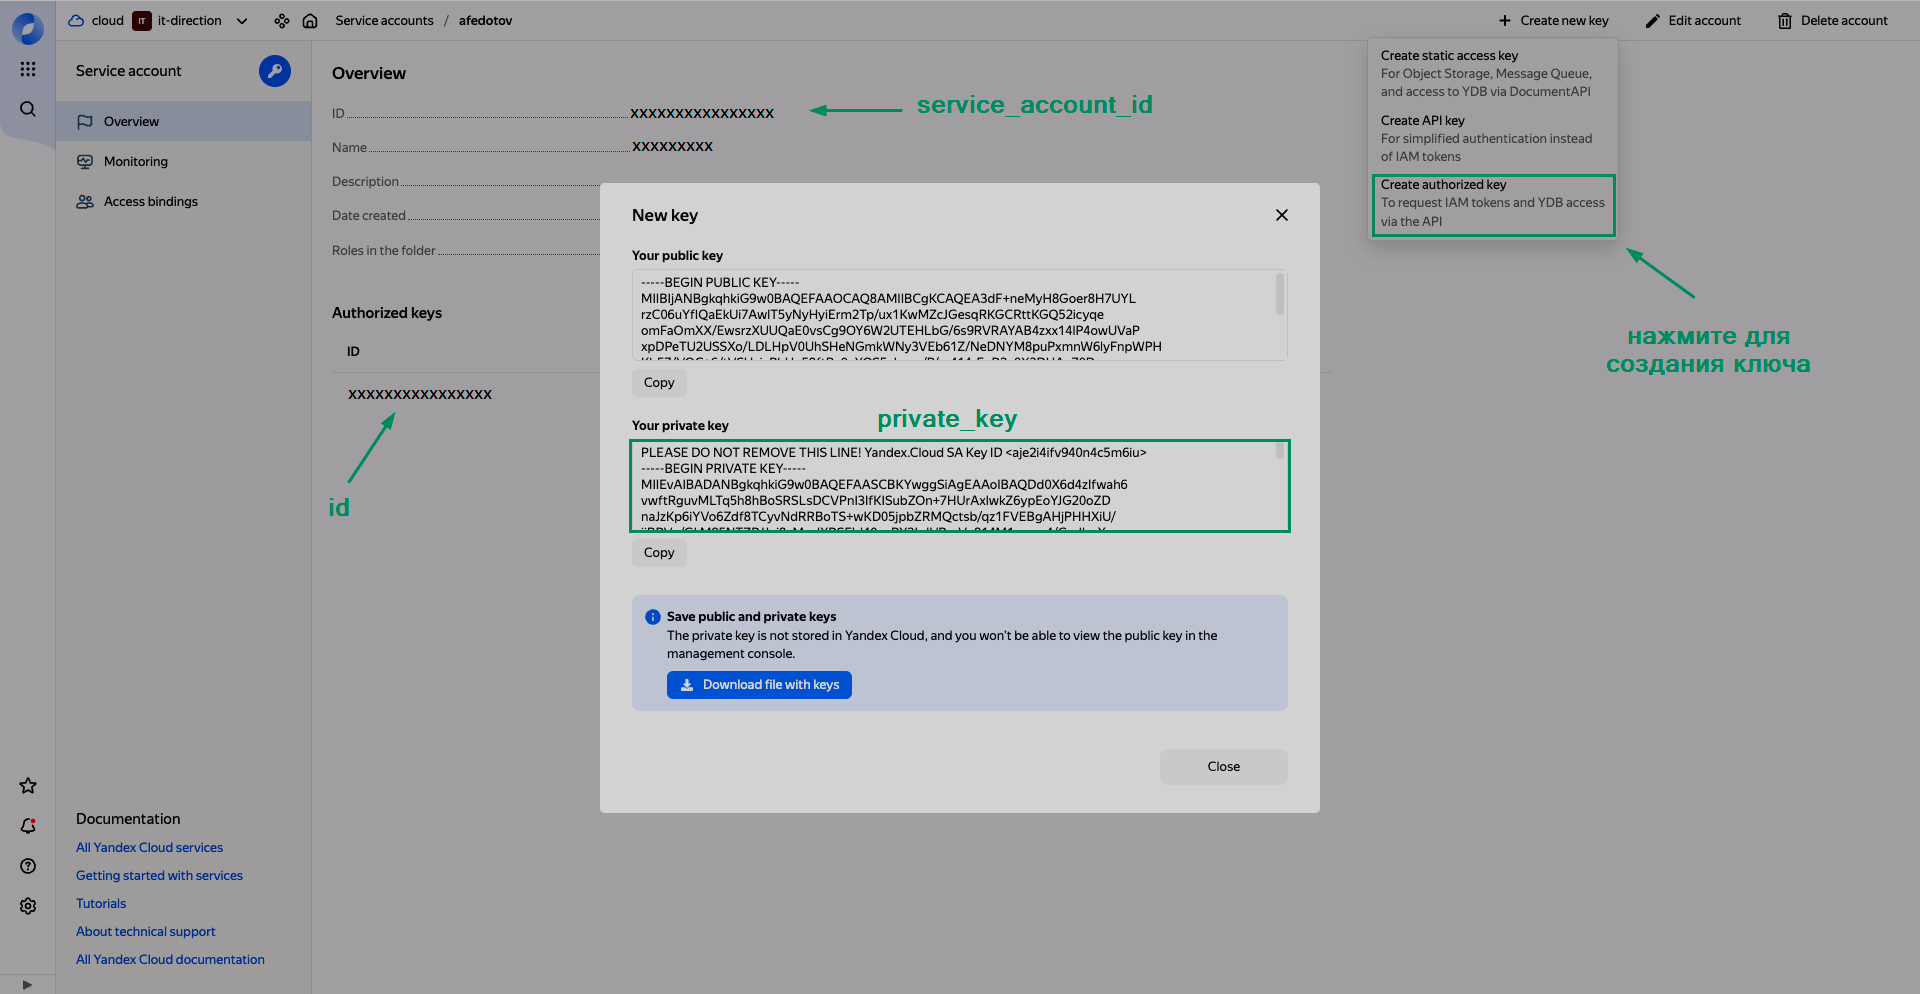Click the download icon in Download file button
Viewport: 1920px width, 994px height.
pyautogui.click(x=687, y=685)
